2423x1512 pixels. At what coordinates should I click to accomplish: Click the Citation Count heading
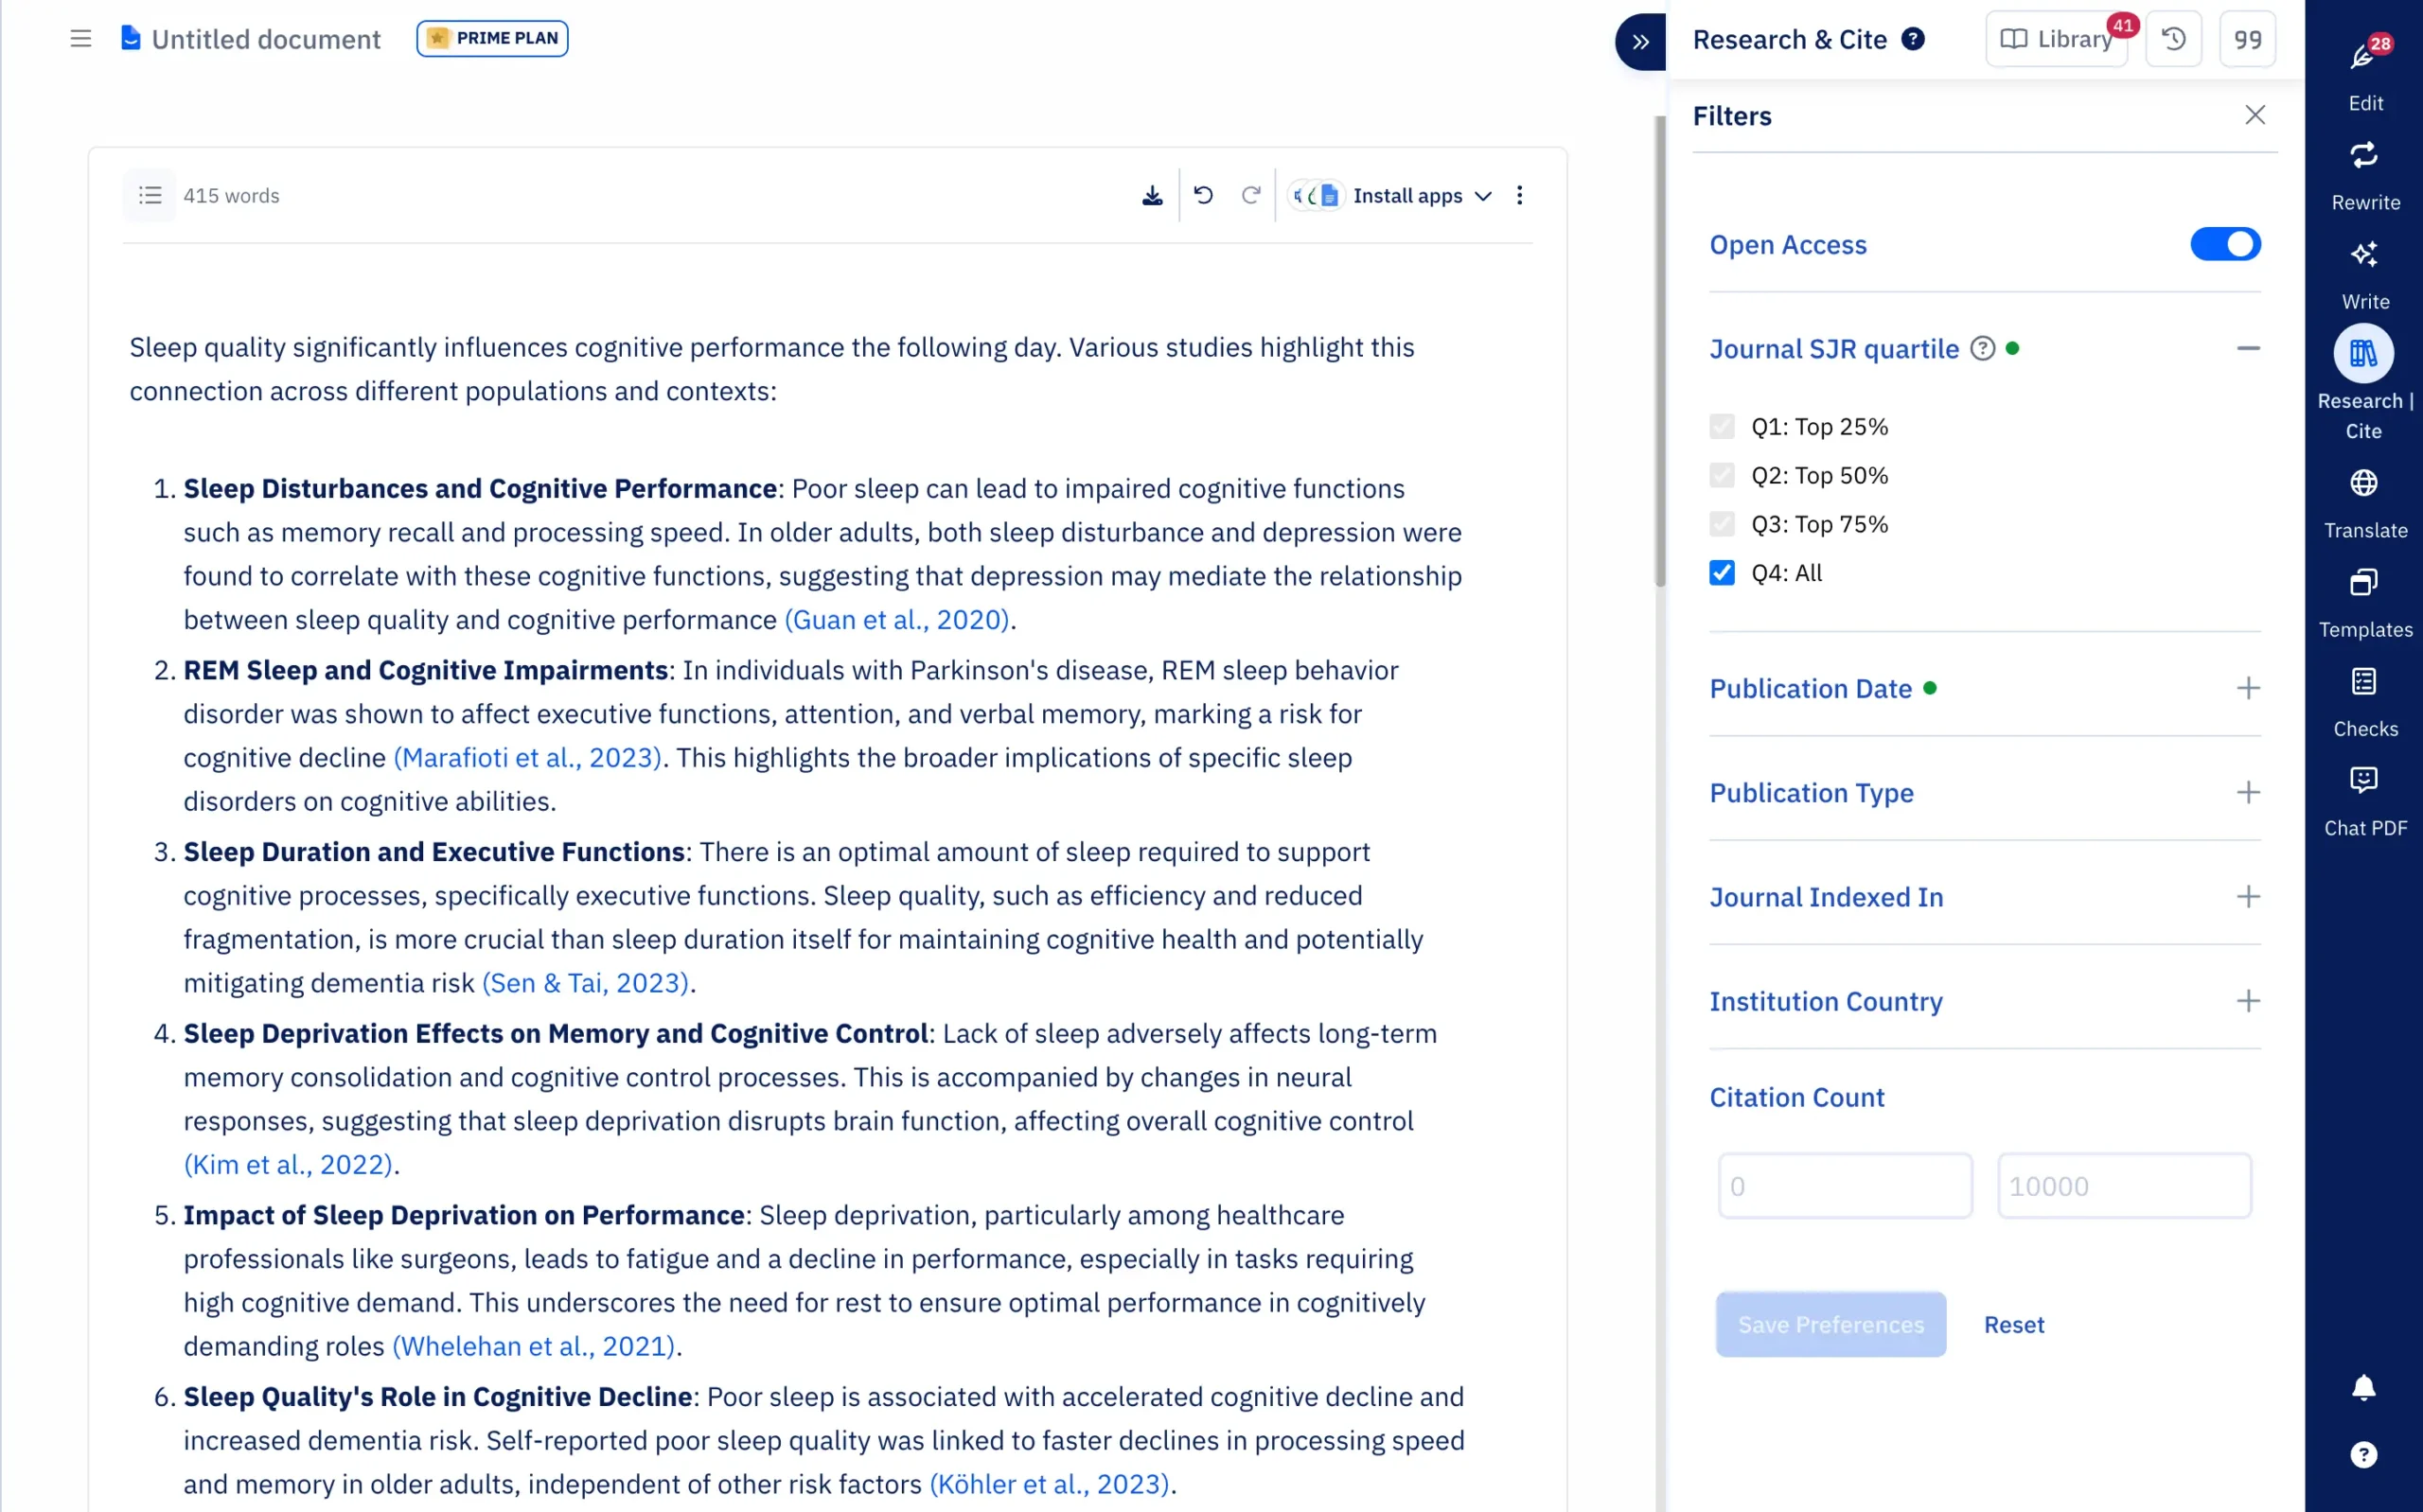(x=1796, y=1097)
